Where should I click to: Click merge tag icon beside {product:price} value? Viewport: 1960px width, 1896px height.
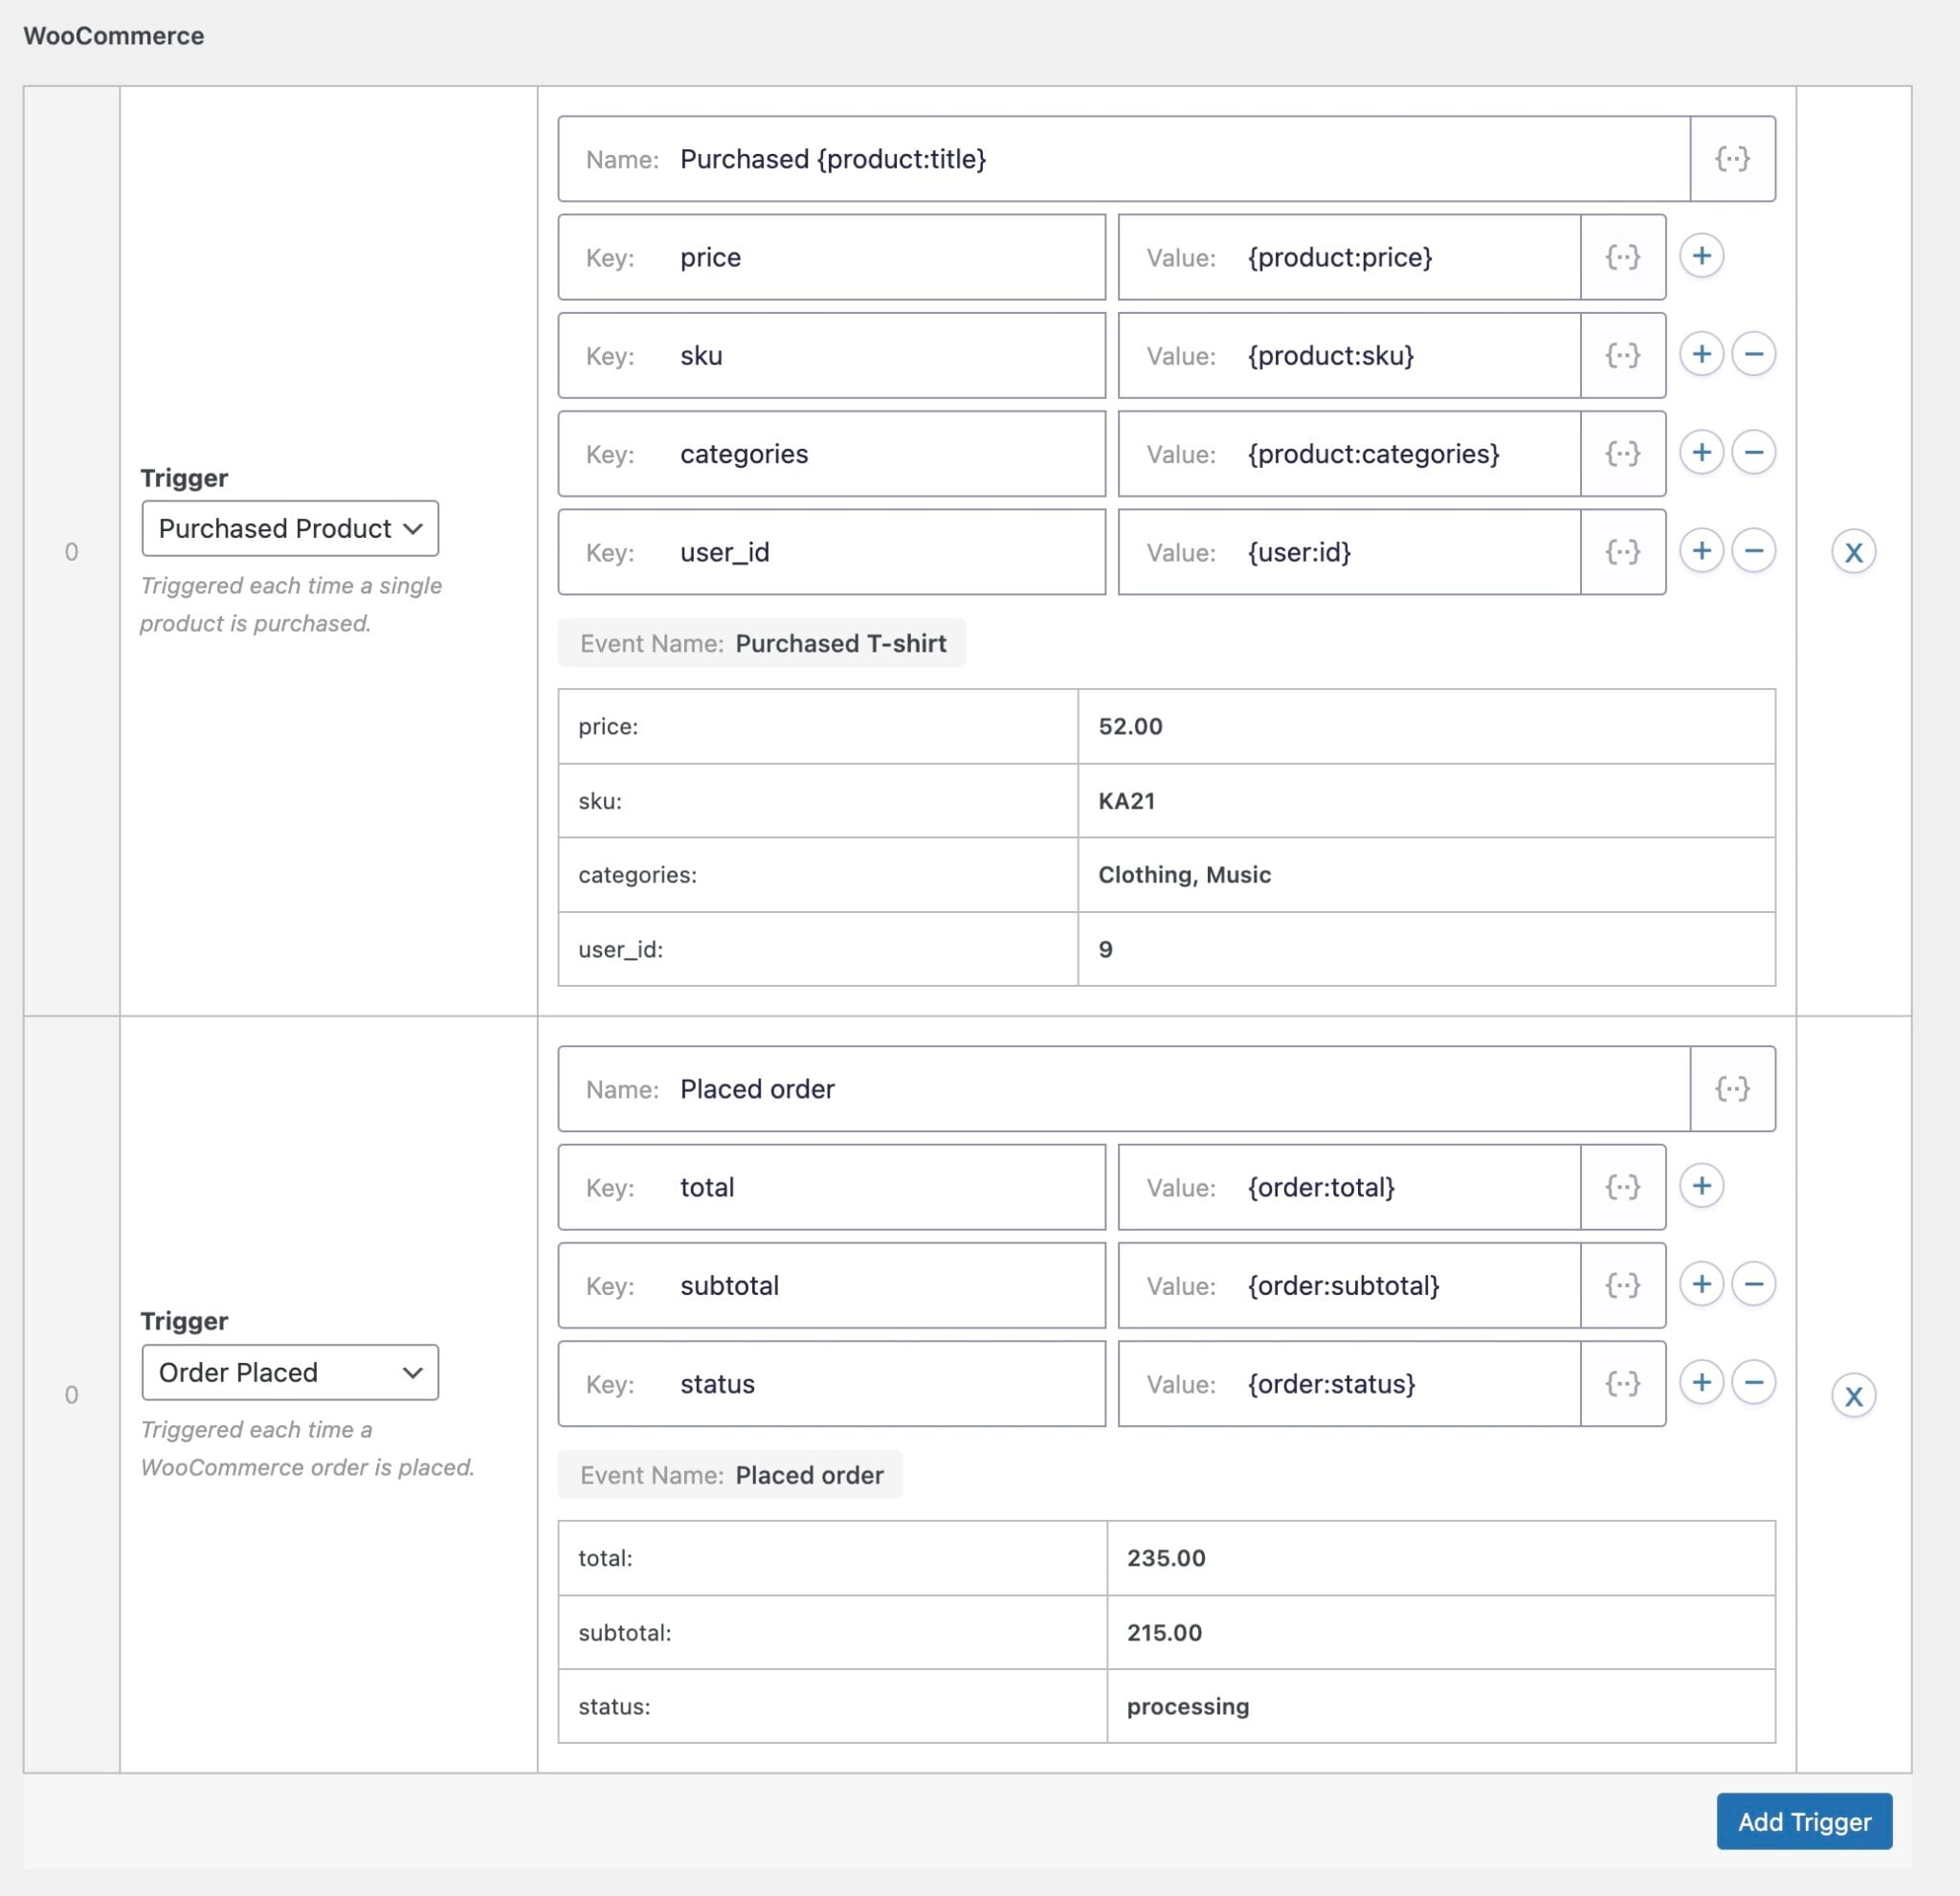1622,257
